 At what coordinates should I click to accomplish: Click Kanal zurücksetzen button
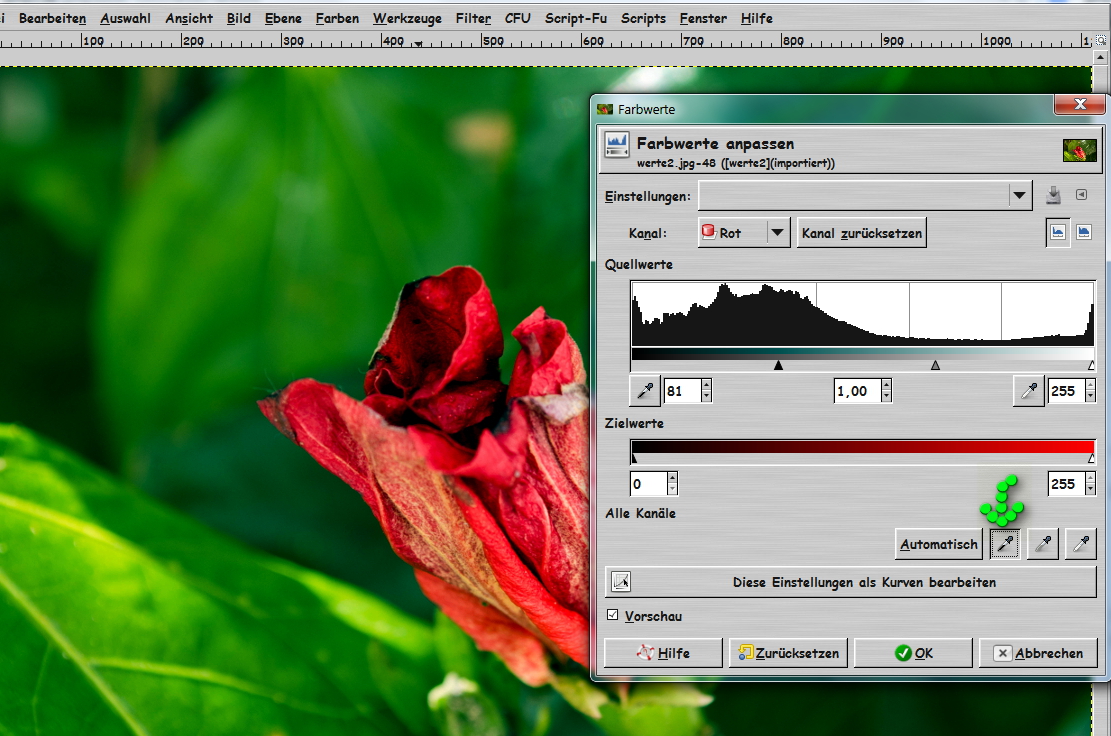861,233
